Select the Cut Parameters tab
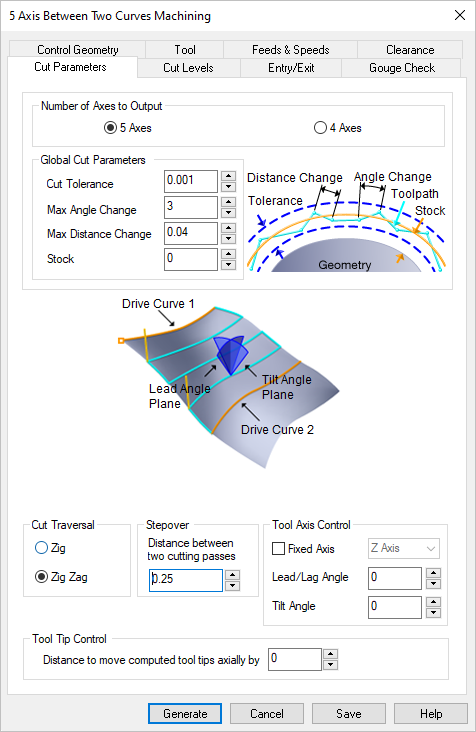 (x=70, y=67)
